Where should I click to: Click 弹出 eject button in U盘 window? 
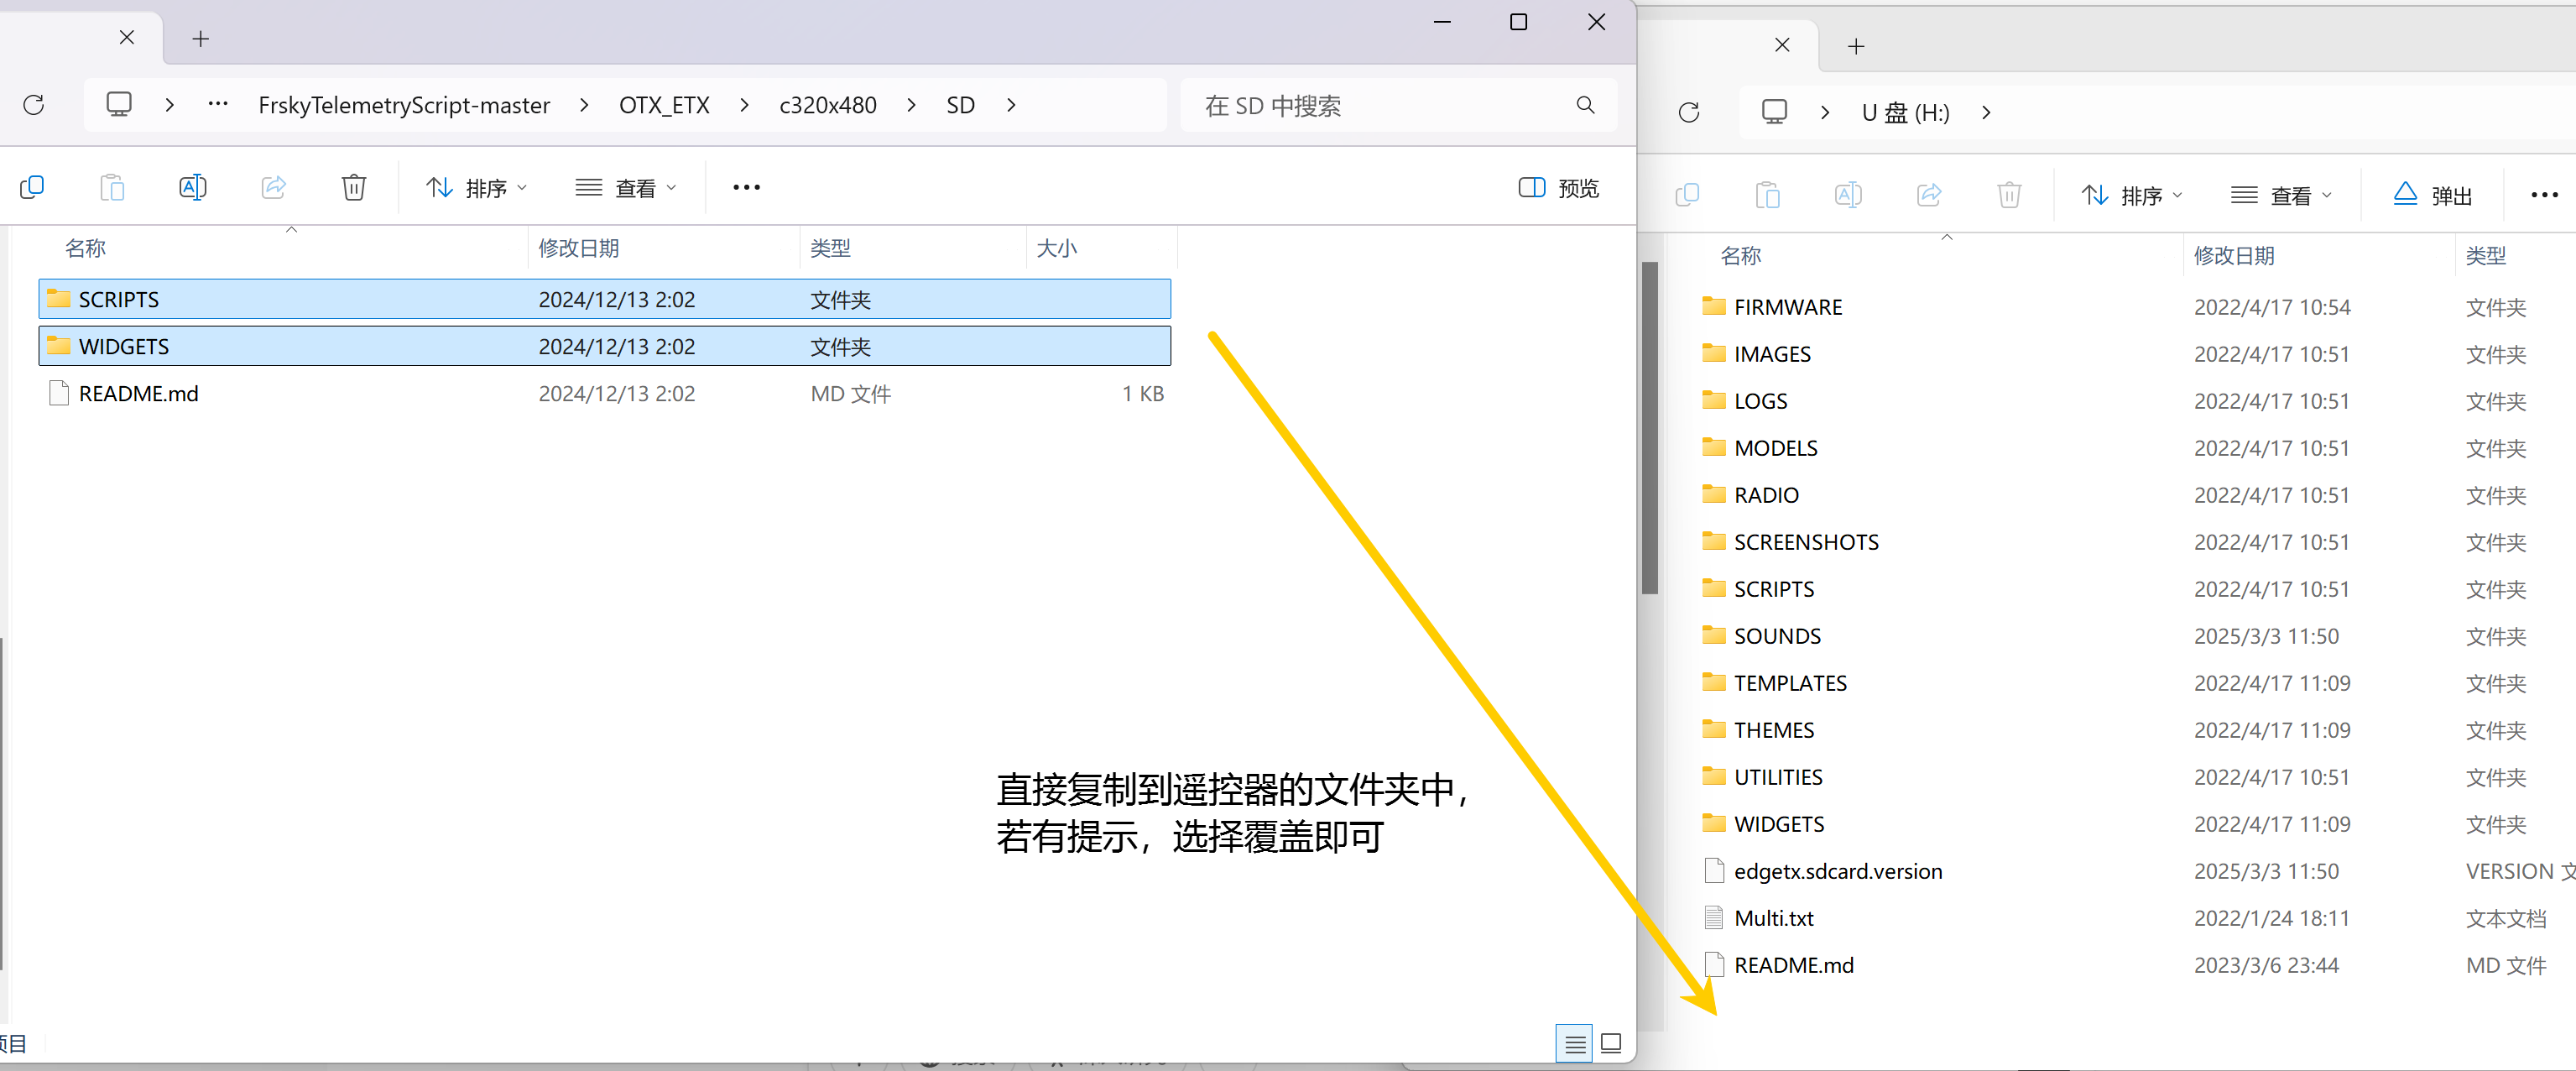[x=2432, y=195]
